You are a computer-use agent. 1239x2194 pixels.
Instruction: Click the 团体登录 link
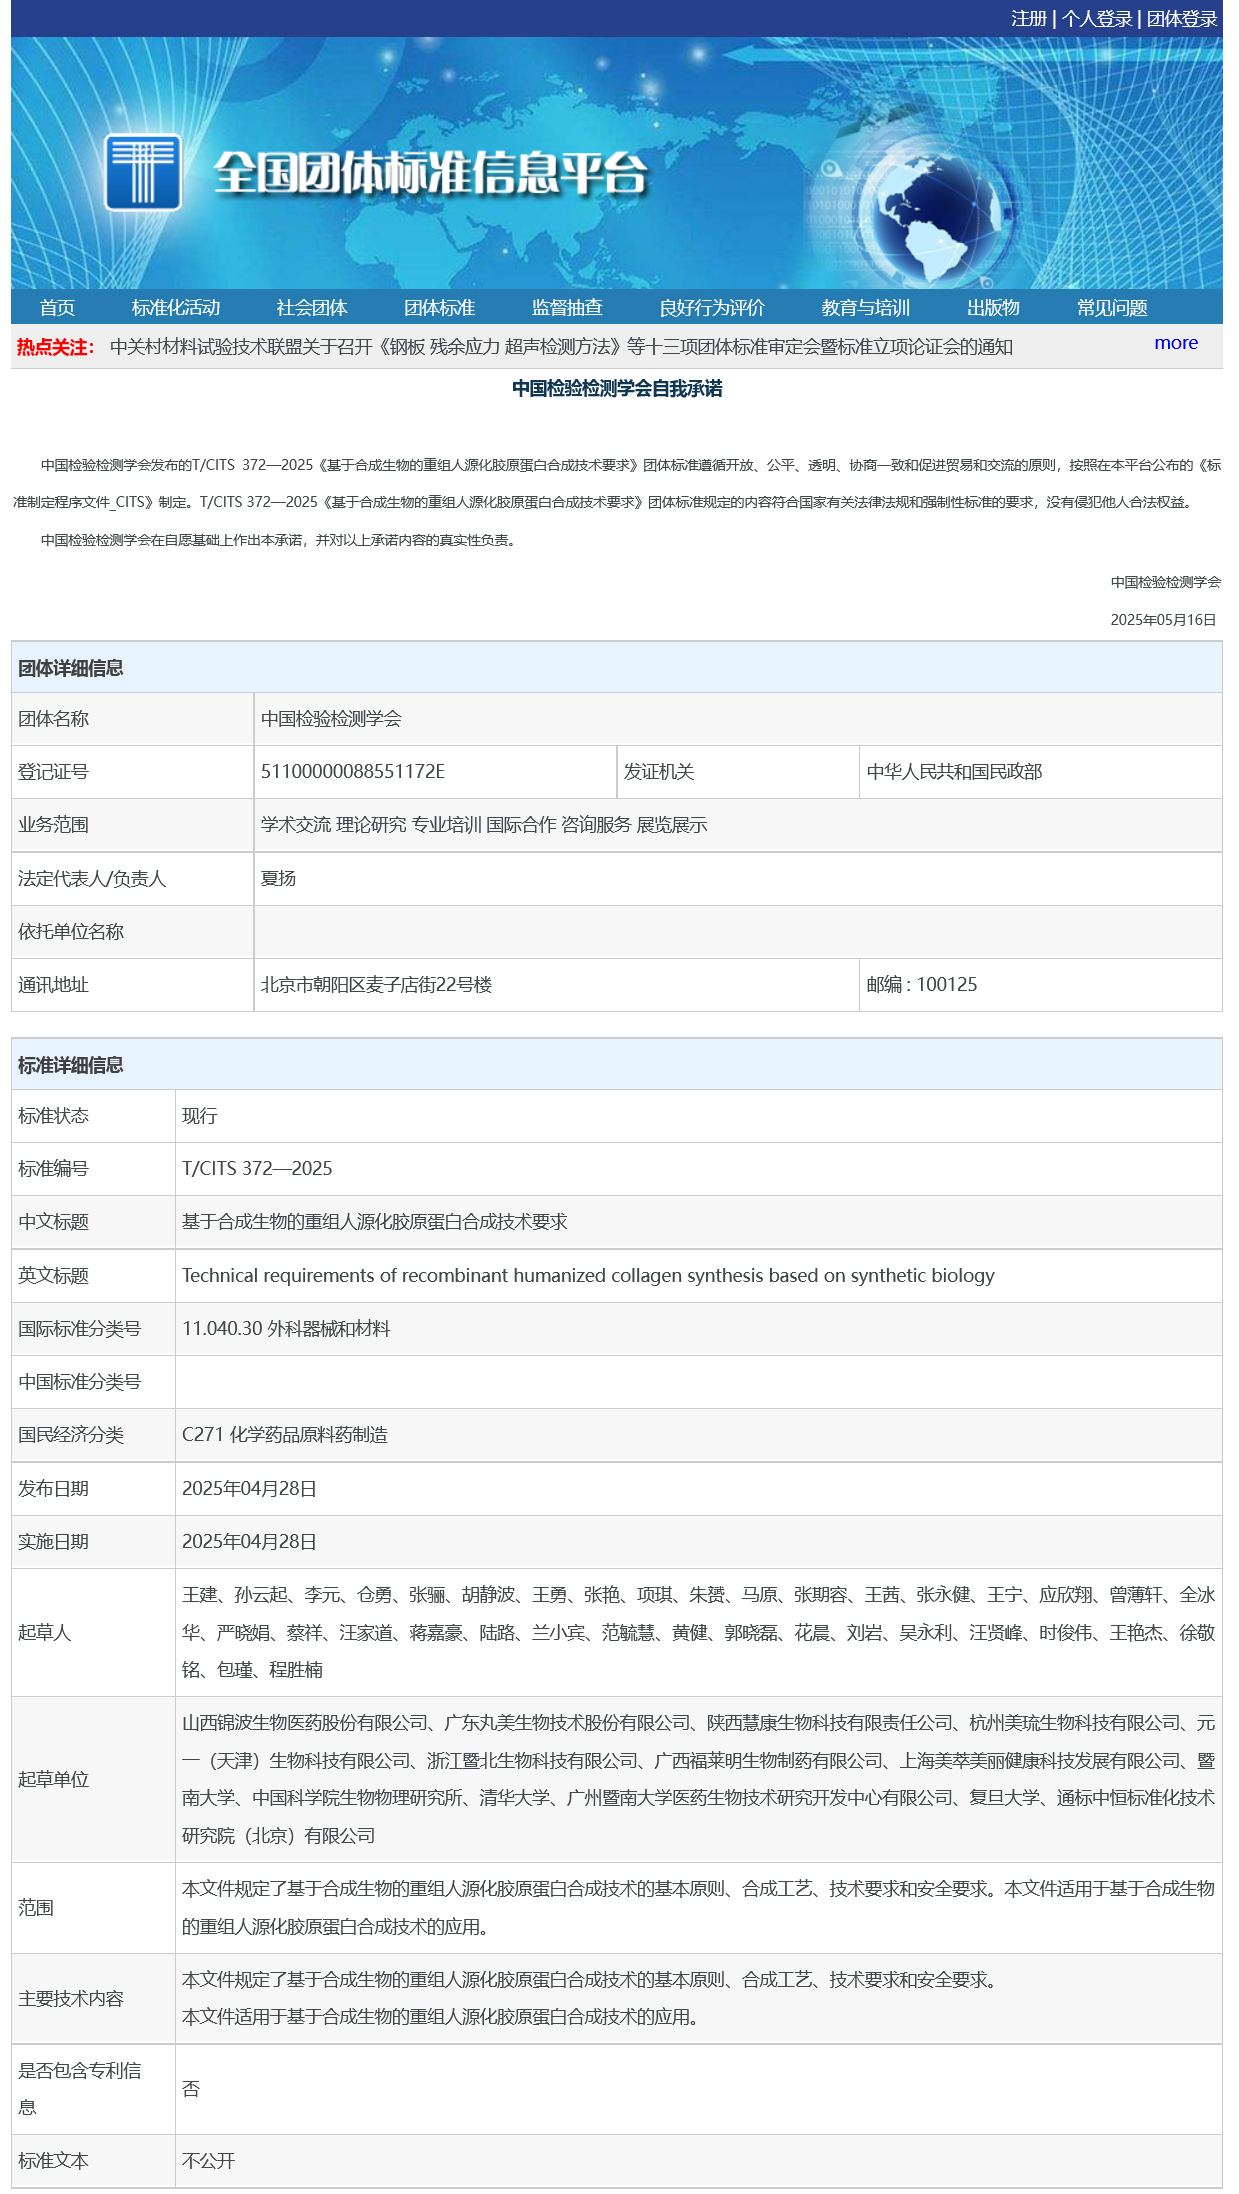pos(1181,19)
